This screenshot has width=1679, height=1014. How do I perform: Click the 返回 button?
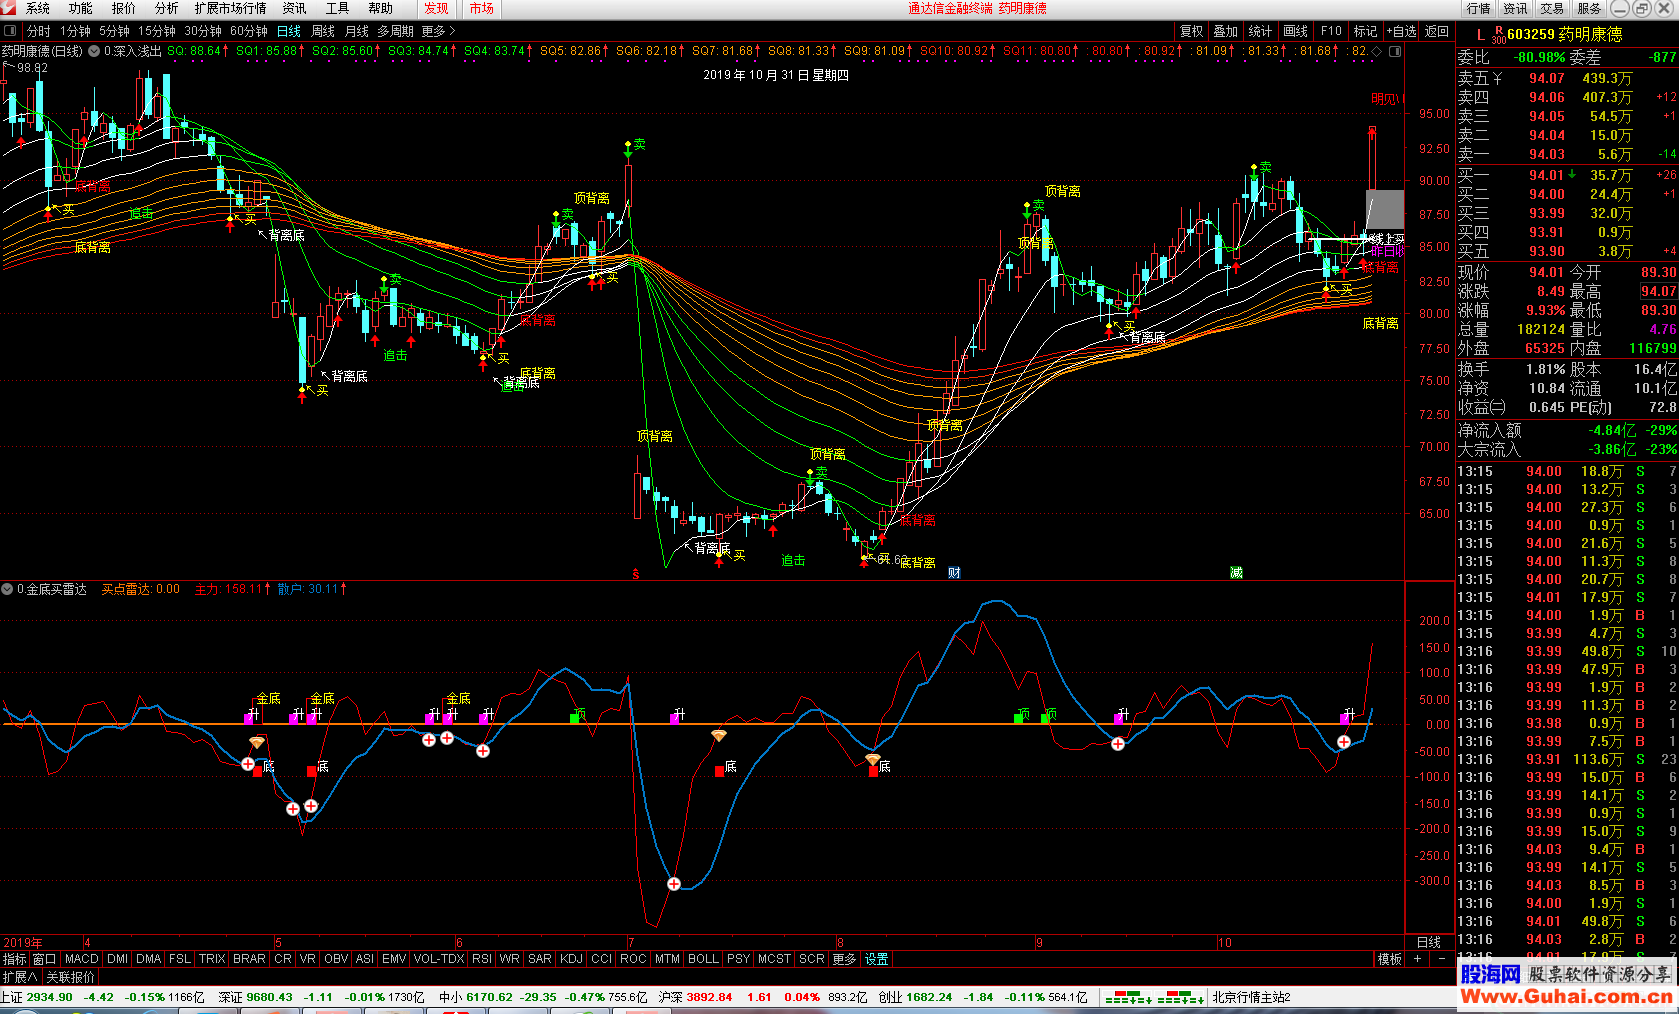pos(1437,31)
